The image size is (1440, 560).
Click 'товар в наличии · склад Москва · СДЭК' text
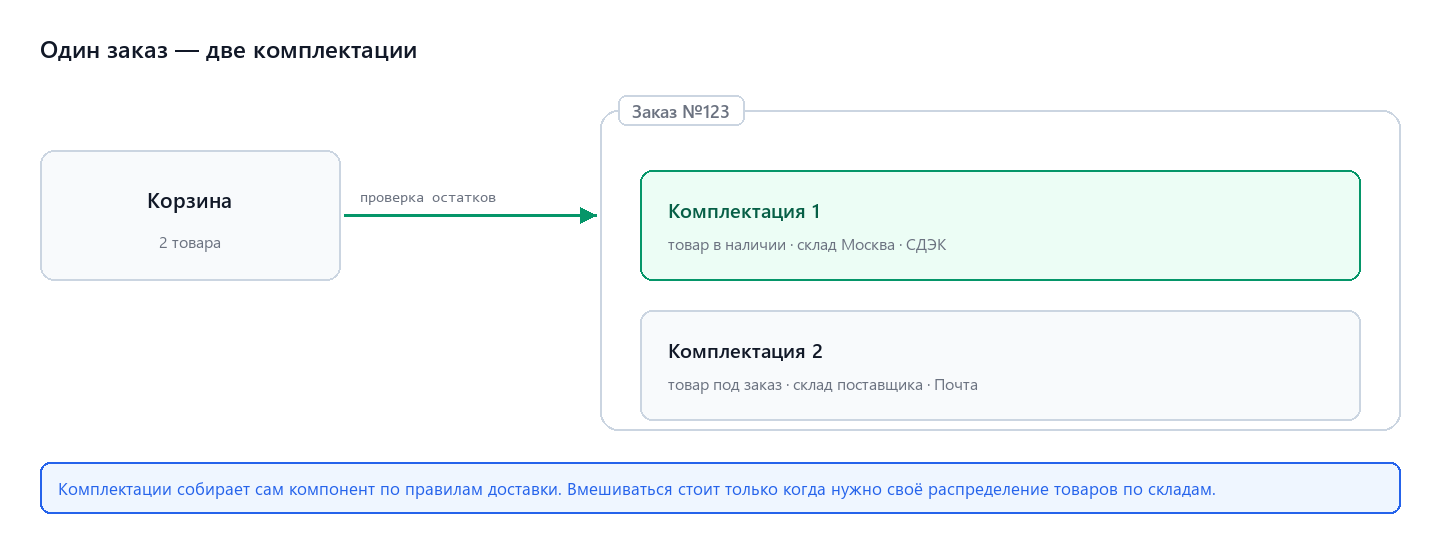coord(807,245)
